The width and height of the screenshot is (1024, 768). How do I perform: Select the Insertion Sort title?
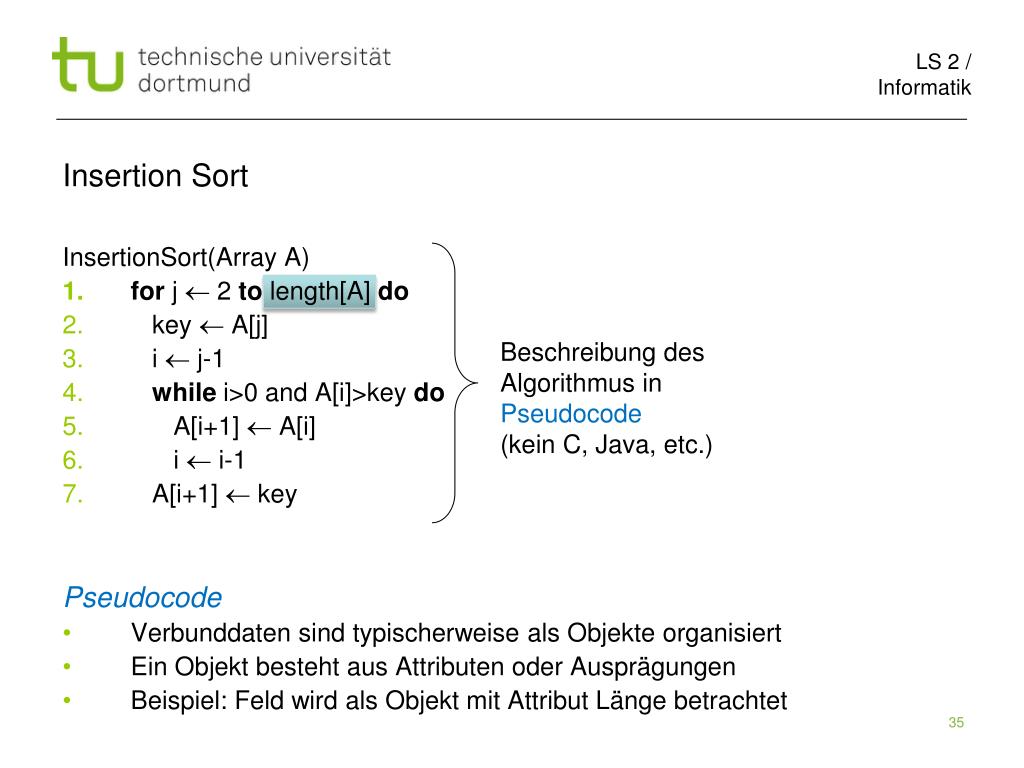[x=155, y=176]
